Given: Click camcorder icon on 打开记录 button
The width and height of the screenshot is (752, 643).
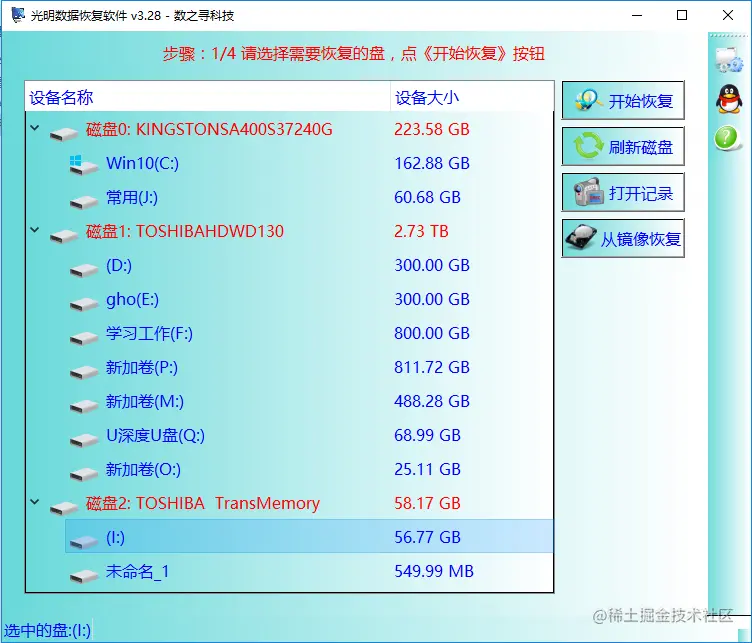Looking at the screenshot, I should click(x=588, y=192).
